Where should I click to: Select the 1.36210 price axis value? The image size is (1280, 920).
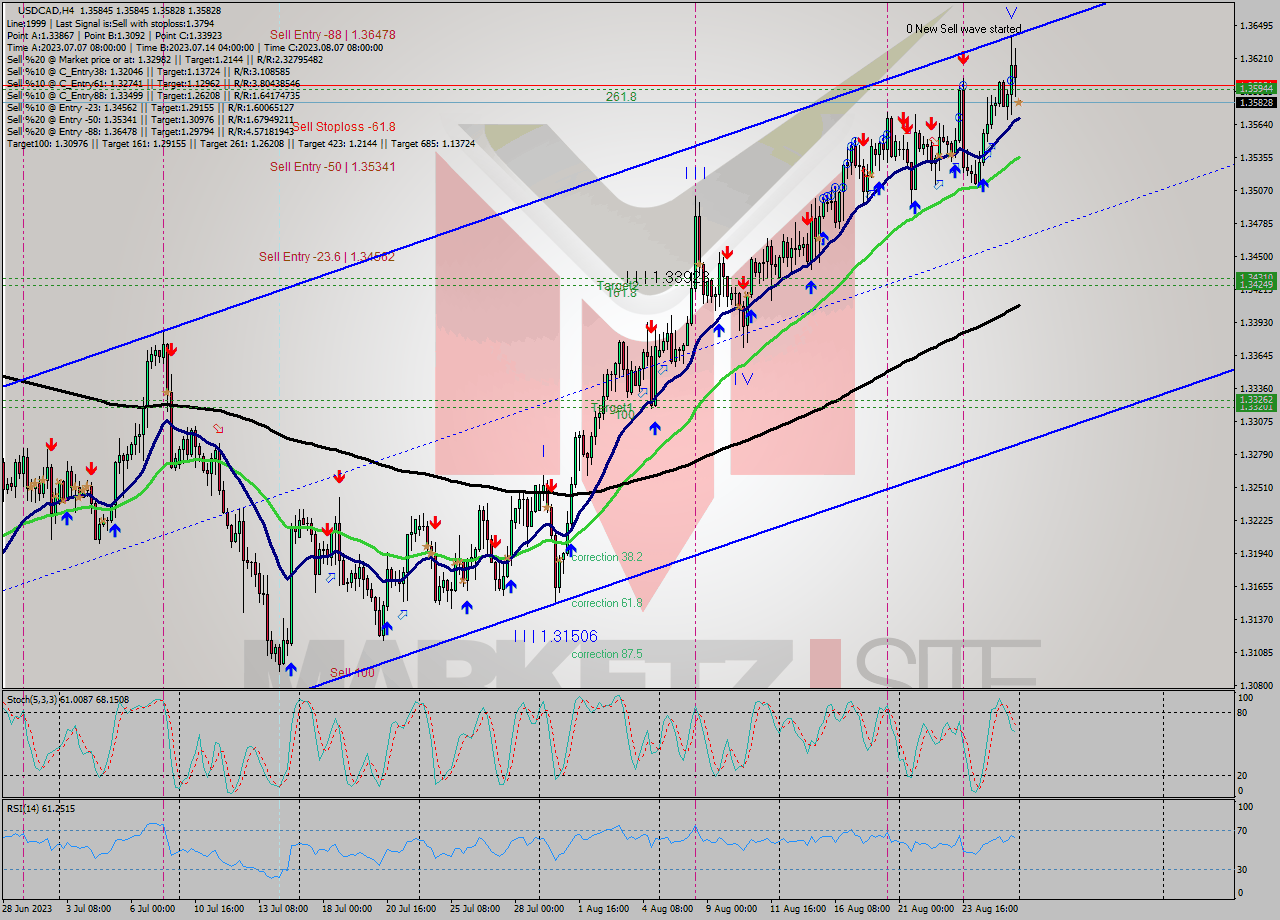(x=1256, y=59)
